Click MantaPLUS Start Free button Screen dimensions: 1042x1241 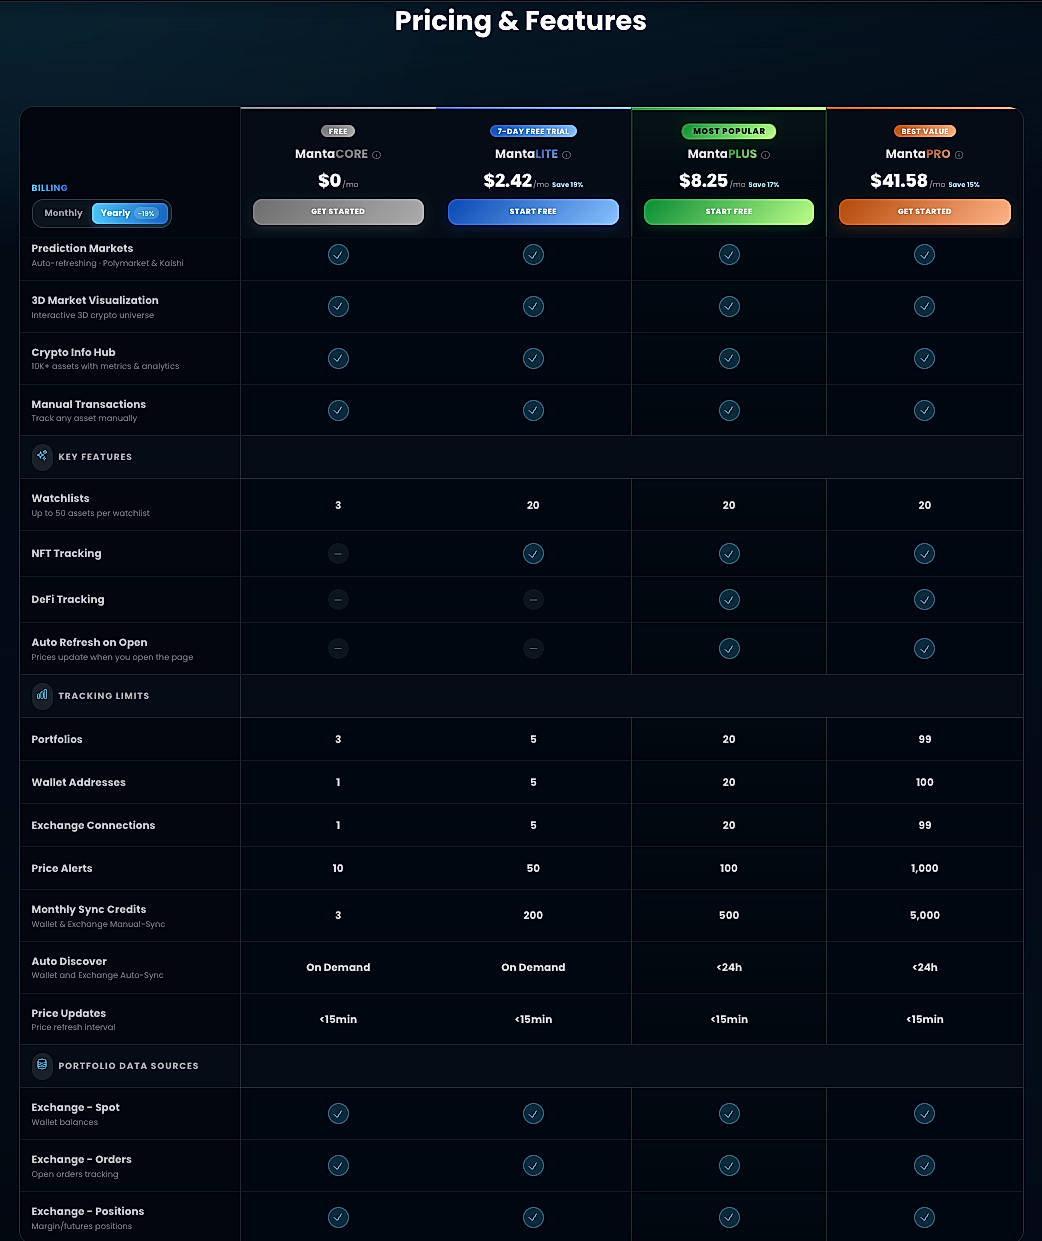click(x=729, y=212)
